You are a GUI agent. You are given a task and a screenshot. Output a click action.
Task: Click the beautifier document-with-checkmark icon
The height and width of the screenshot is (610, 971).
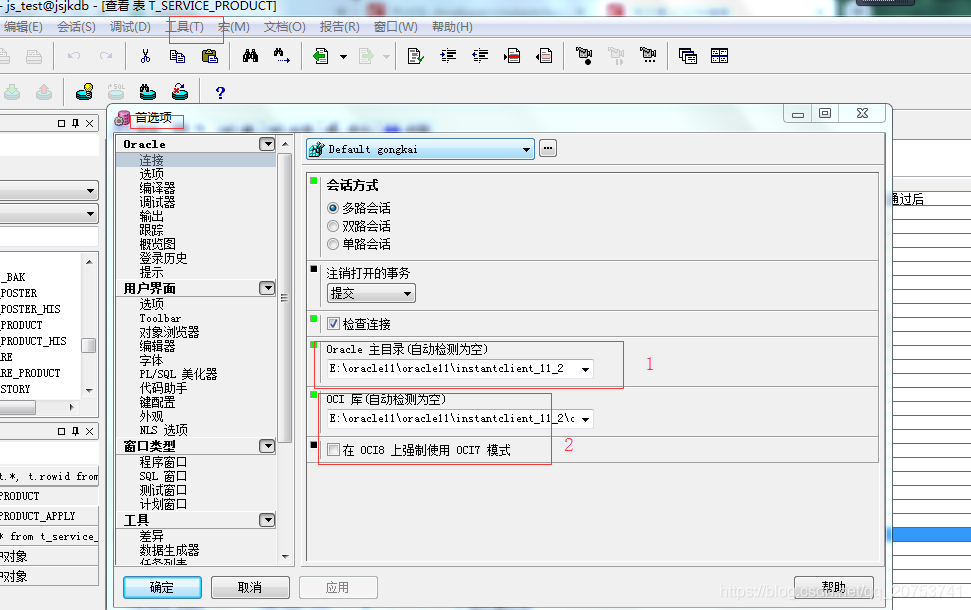[x=416, y=56]
